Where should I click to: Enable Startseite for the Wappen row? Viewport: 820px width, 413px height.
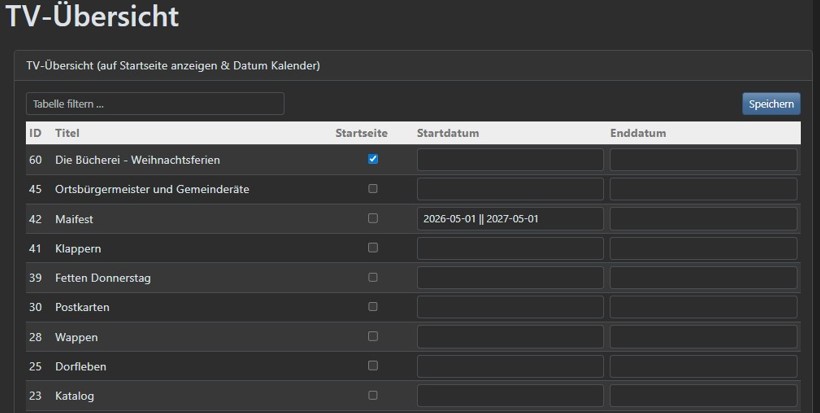373,336
